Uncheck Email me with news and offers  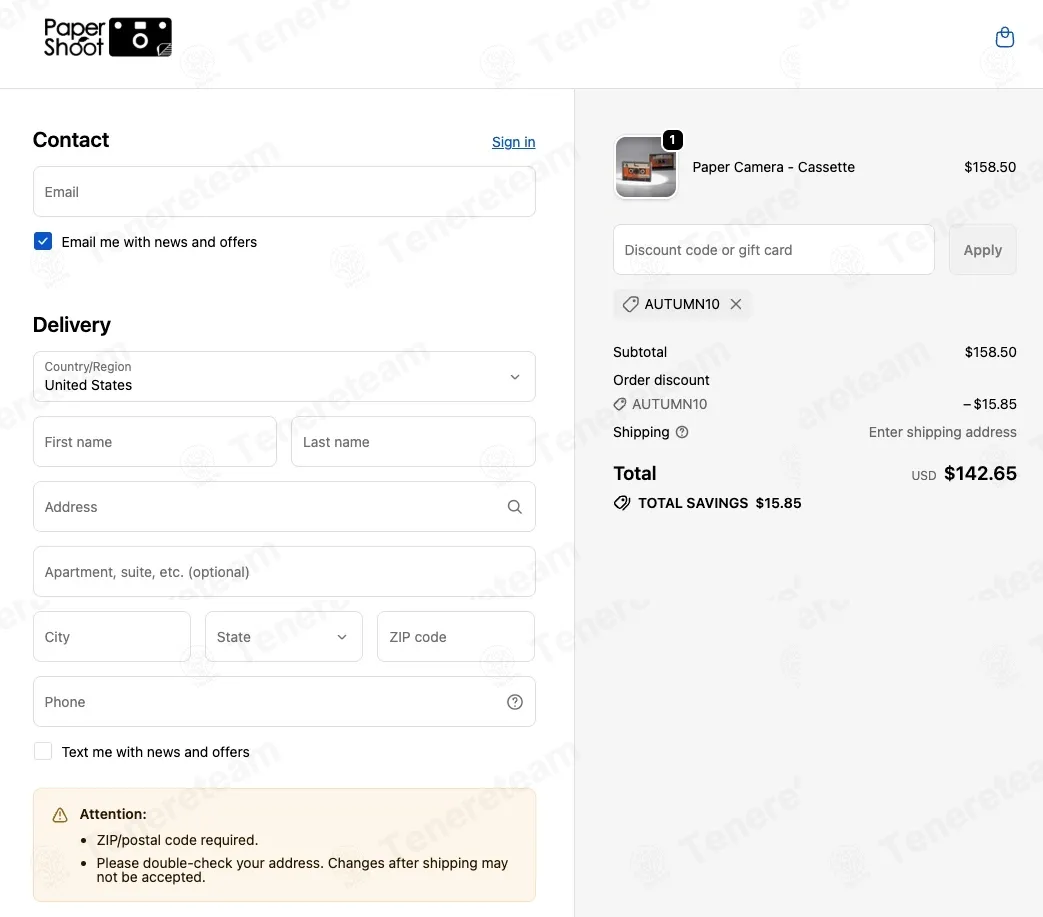[x=43, y=241]
